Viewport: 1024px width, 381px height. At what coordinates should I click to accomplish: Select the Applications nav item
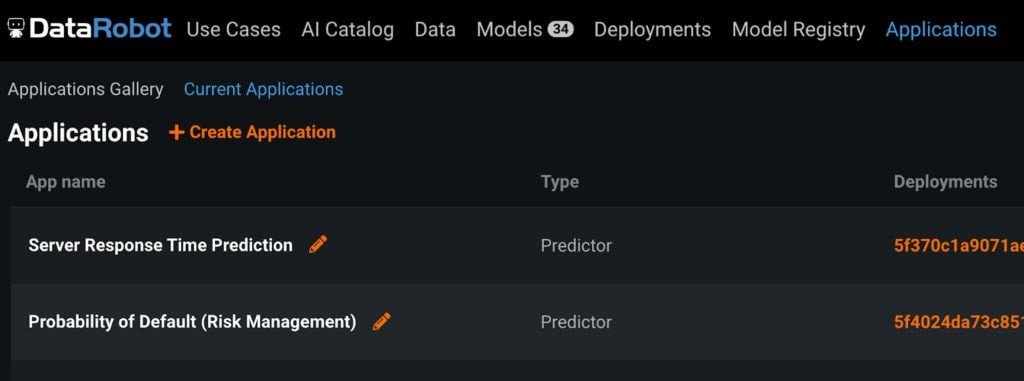[x=941, y=29]
